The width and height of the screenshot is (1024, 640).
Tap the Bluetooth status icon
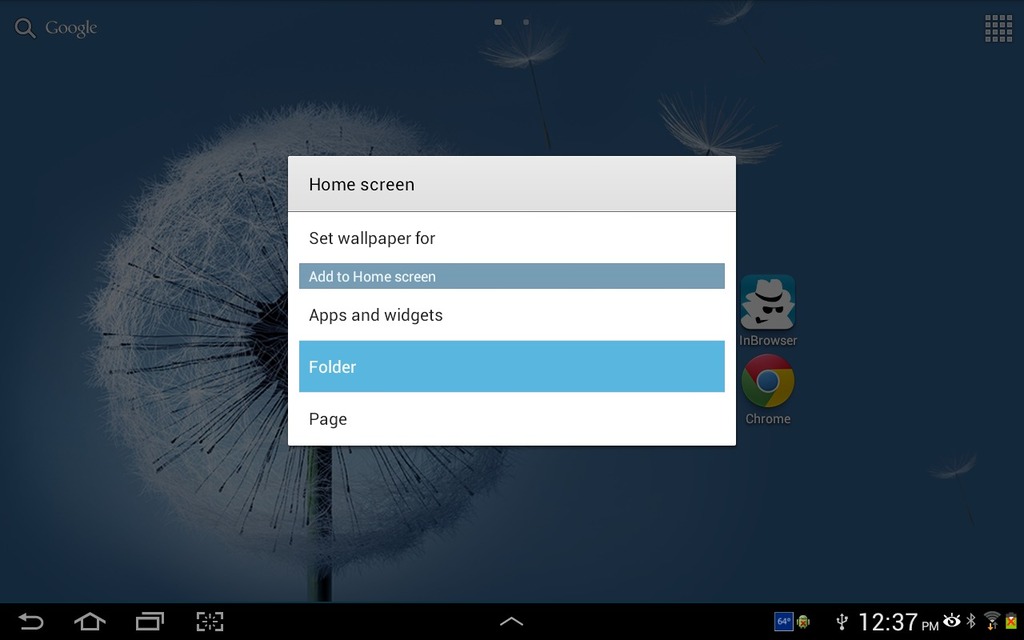pos(971,620)
